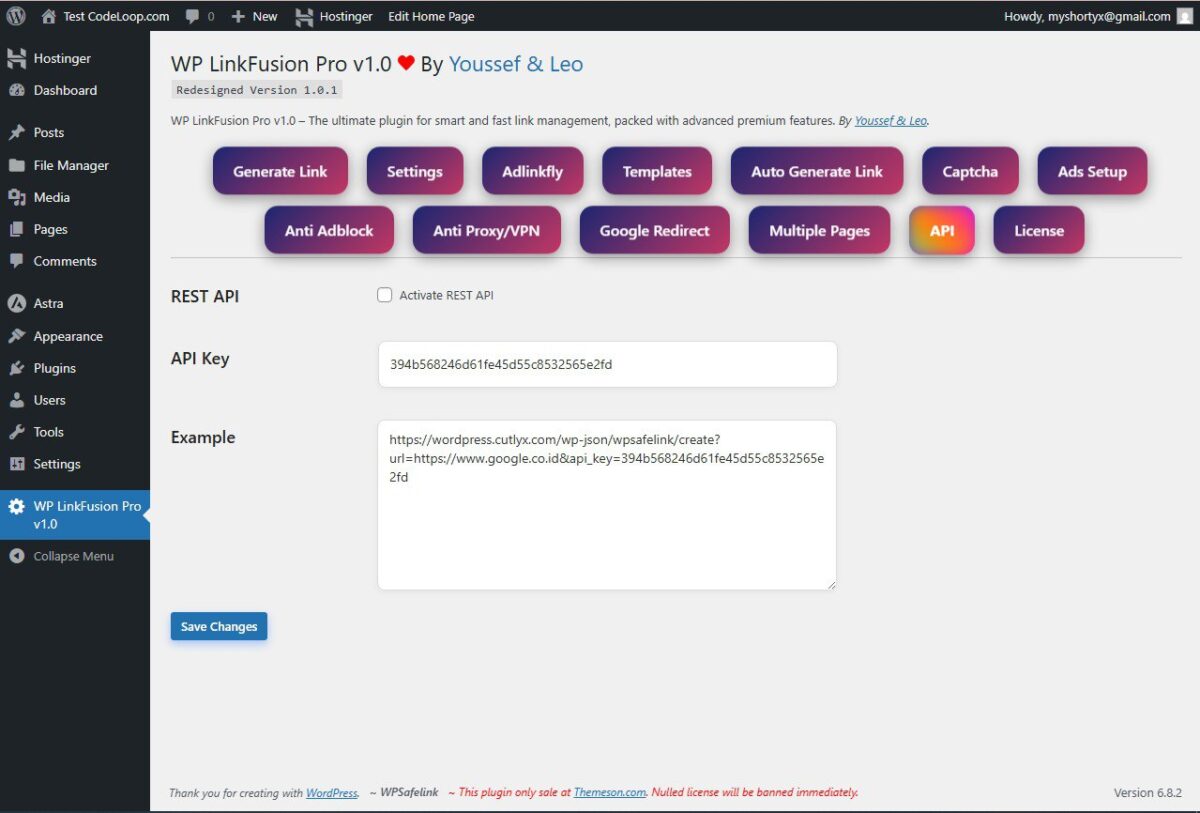This screenshot has width=1200, height=813.
Task: Switch to the Anti Proxy/VPN tab
Action: (x=486, y=230)
